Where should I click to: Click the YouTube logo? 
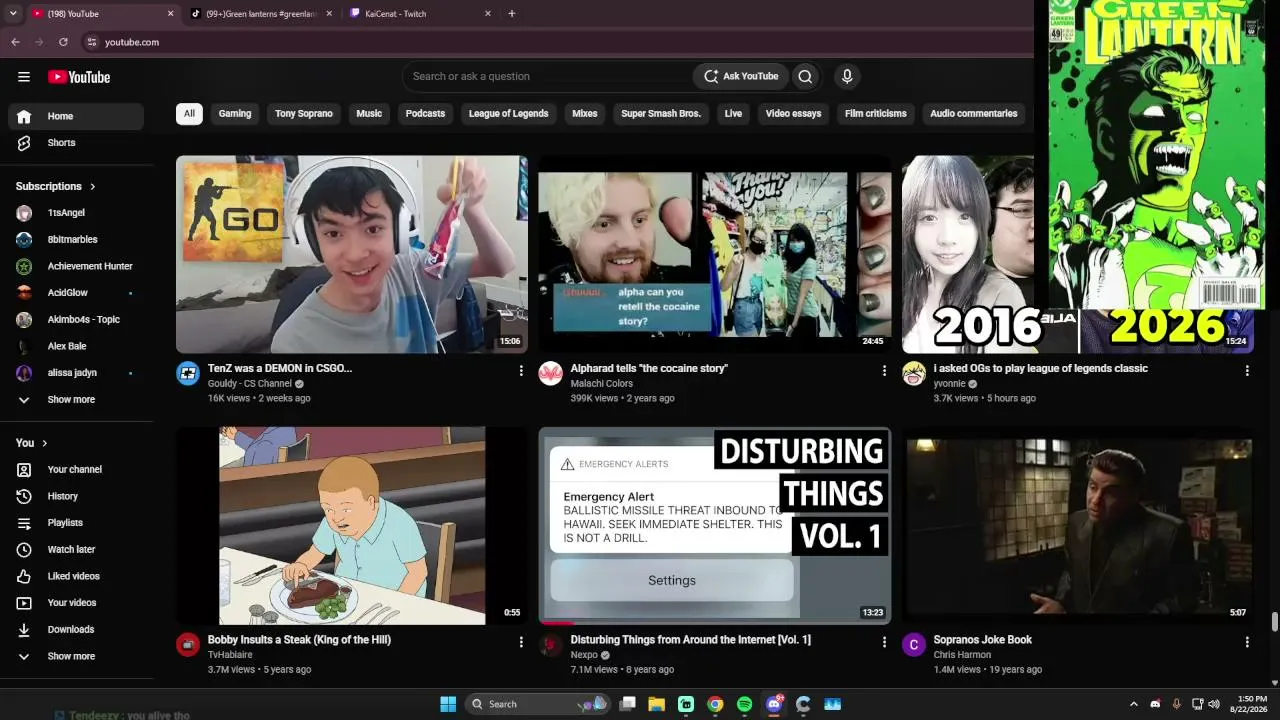click(79, 77)
